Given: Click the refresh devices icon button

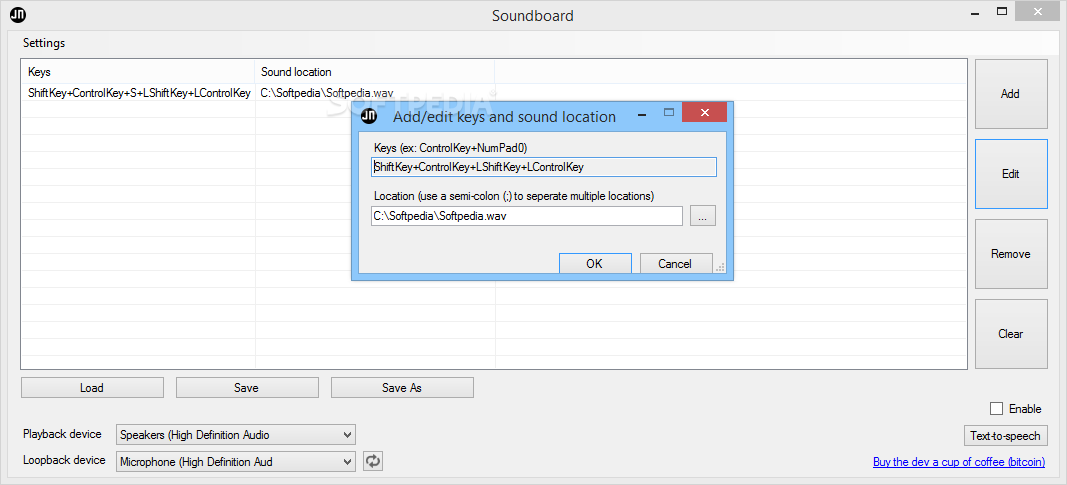Looking at the screenshot, I should click(372, 461).
